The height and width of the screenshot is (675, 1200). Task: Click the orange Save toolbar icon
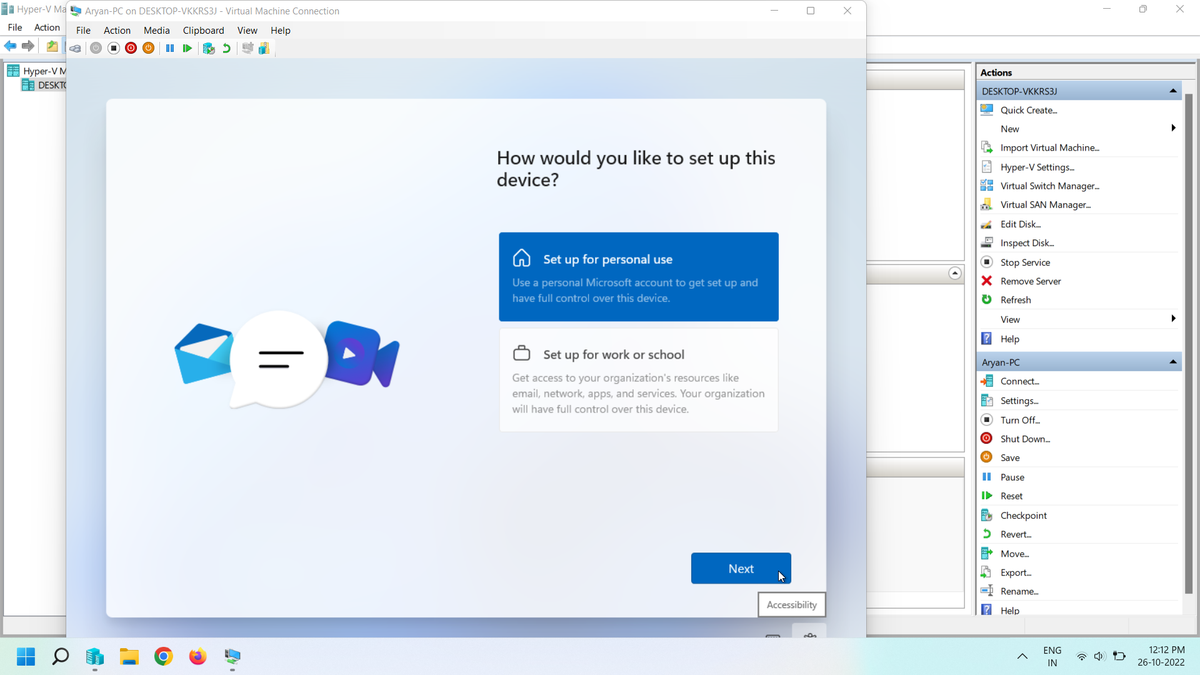[x=148, y=48]
